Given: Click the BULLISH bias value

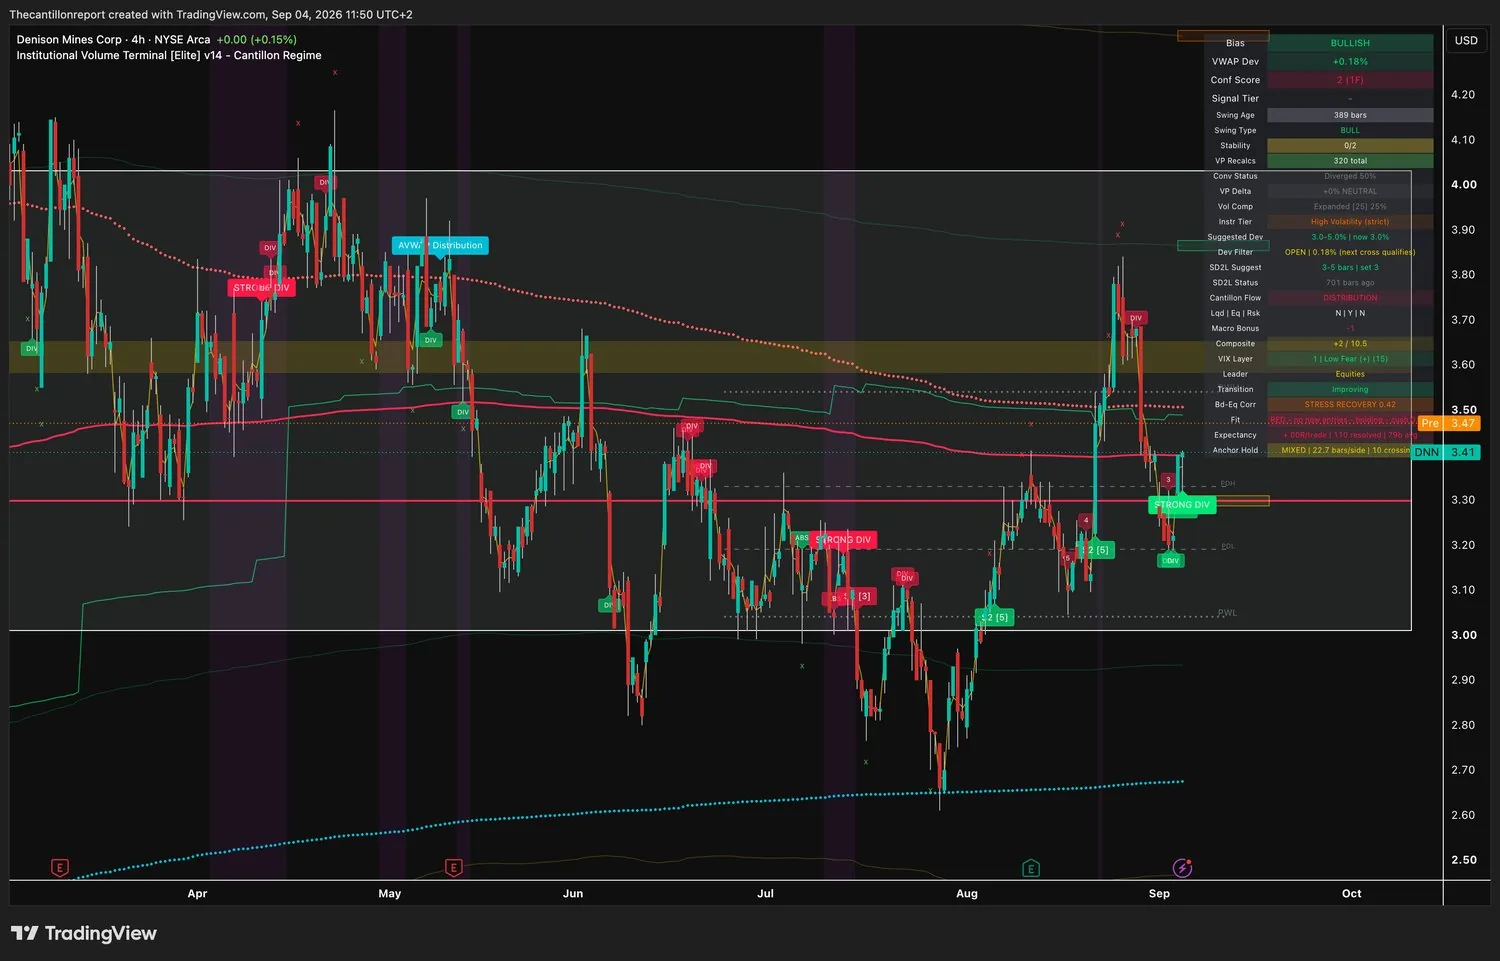Looking at the screenshot, I should pos(1350,43).
